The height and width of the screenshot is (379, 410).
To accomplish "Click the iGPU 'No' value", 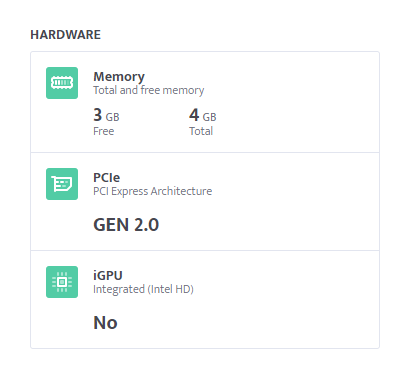I will 105,323.
